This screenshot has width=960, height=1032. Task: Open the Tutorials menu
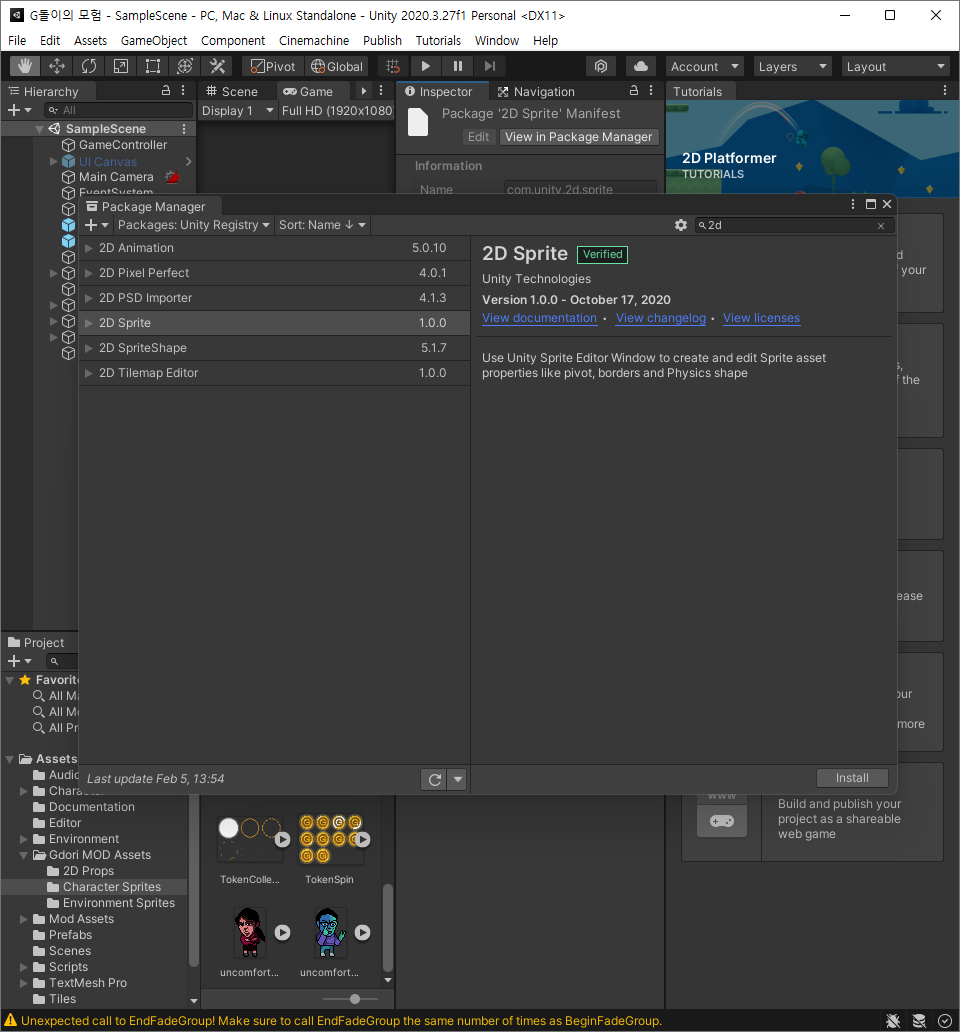(438, 40)
